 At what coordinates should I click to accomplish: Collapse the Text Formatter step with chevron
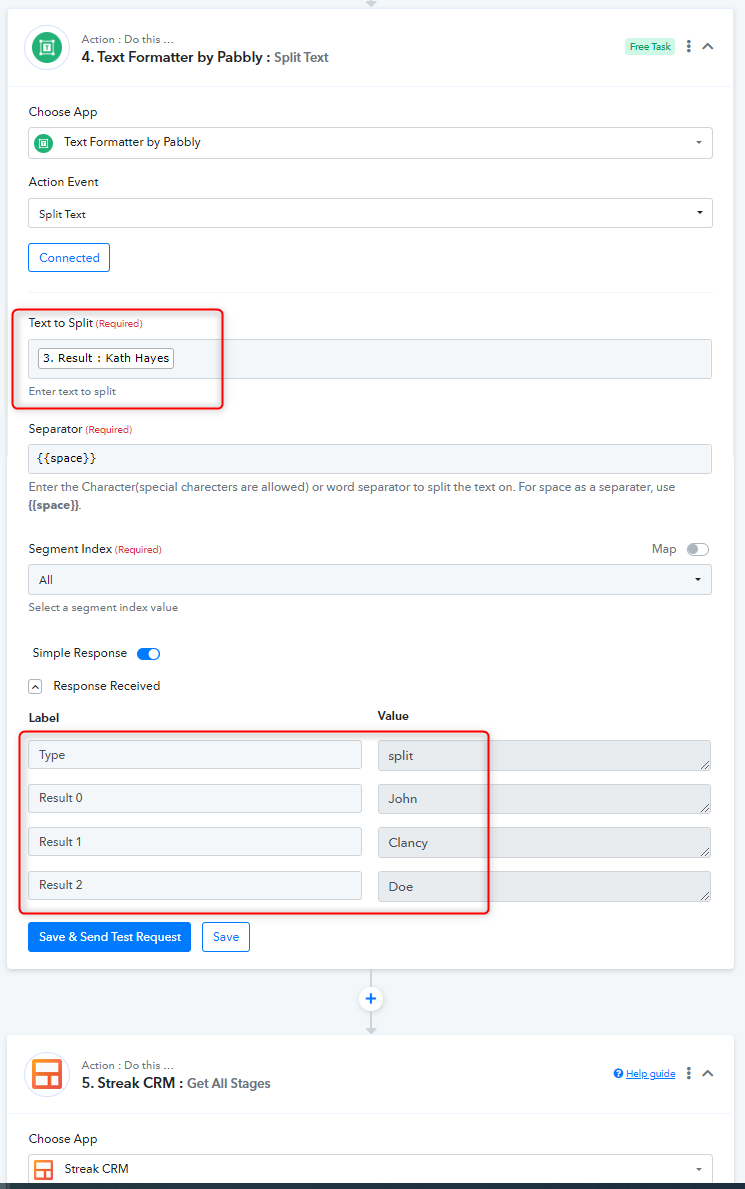pyautogui.click(x=708, y=46)
